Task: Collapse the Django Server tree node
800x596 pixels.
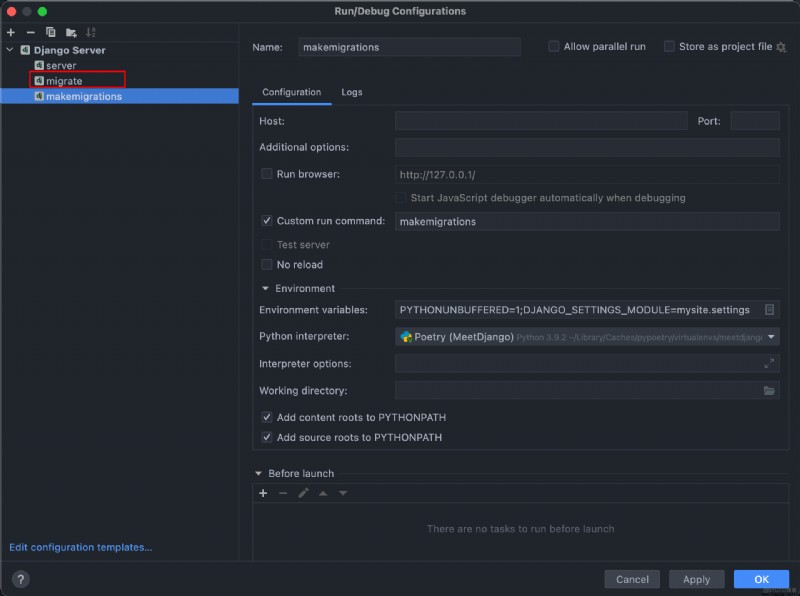Action: tap(10, 50)
